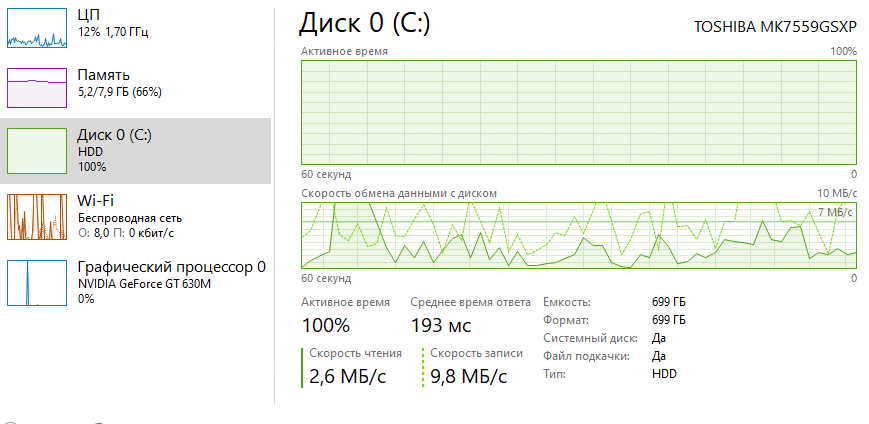This screenshot has height=424, width=869.
Task: Click the Диск 0 (C:) main heading
Action: coord(365,23)
